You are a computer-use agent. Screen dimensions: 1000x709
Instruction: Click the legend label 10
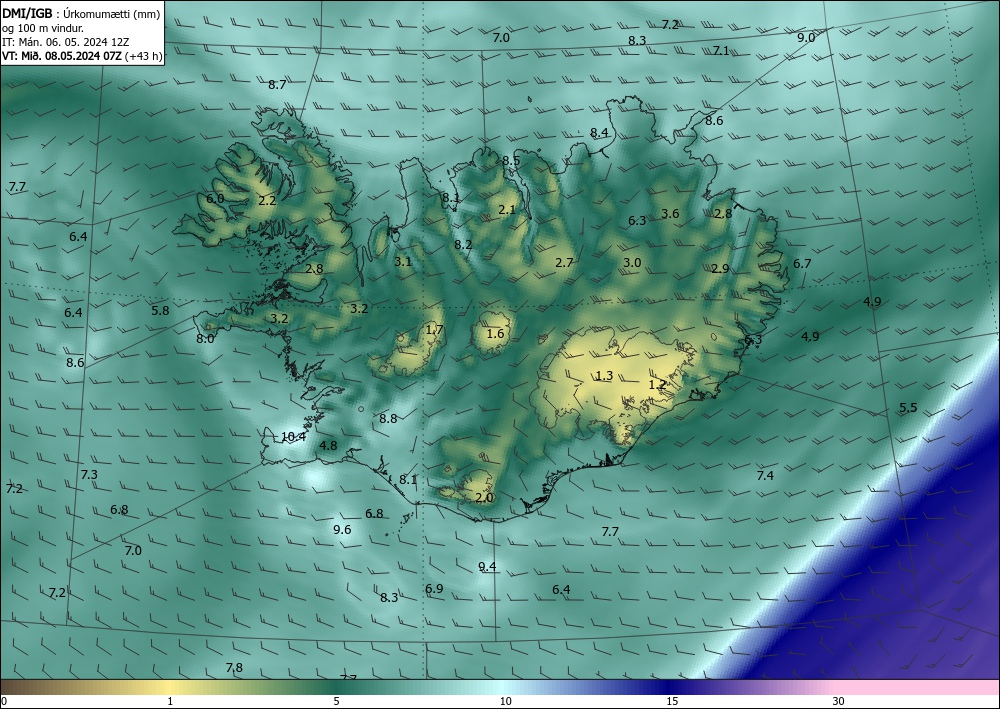click(505, 701)
